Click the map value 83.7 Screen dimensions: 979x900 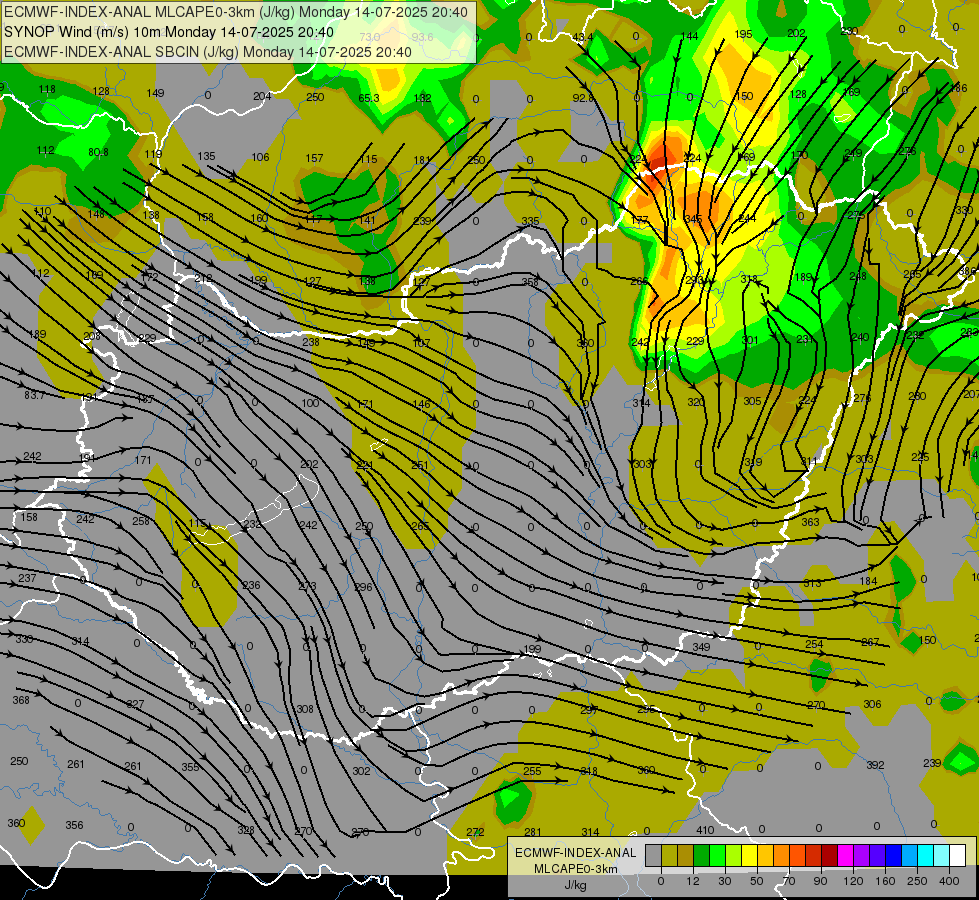click(34, 395)
